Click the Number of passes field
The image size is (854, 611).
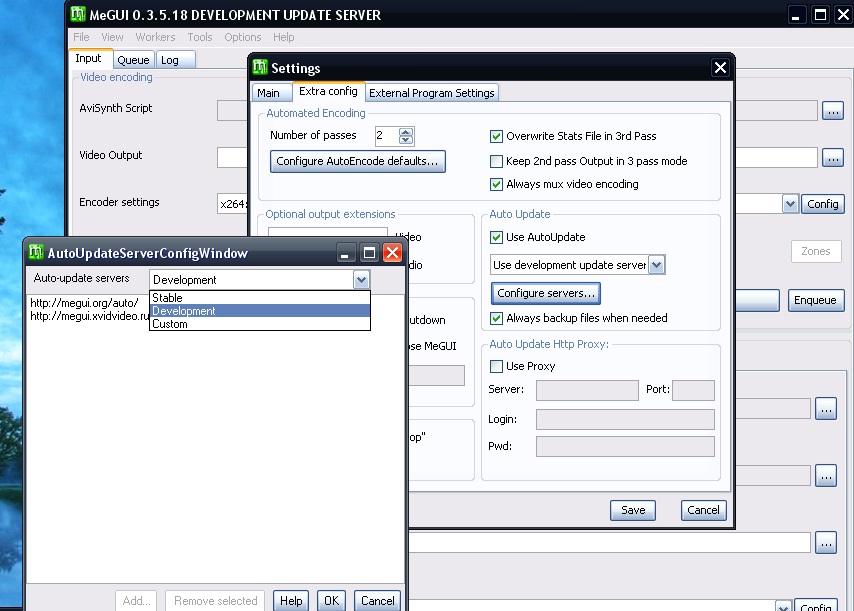click(x=387, y=136)
